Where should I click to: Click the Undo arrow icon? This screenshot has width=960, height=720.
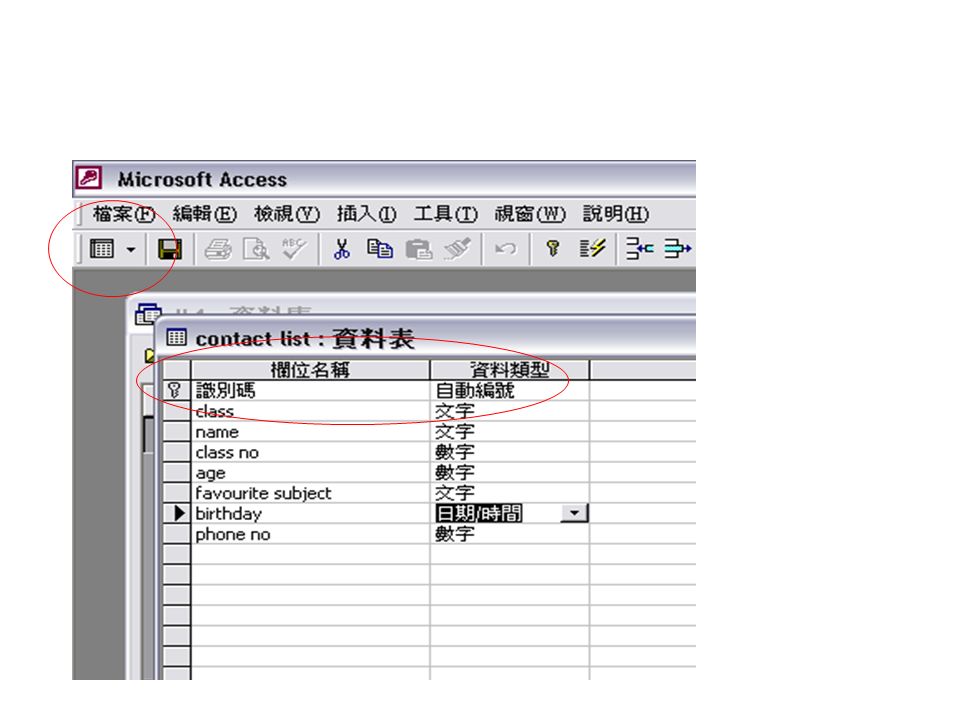coord(505,249)
